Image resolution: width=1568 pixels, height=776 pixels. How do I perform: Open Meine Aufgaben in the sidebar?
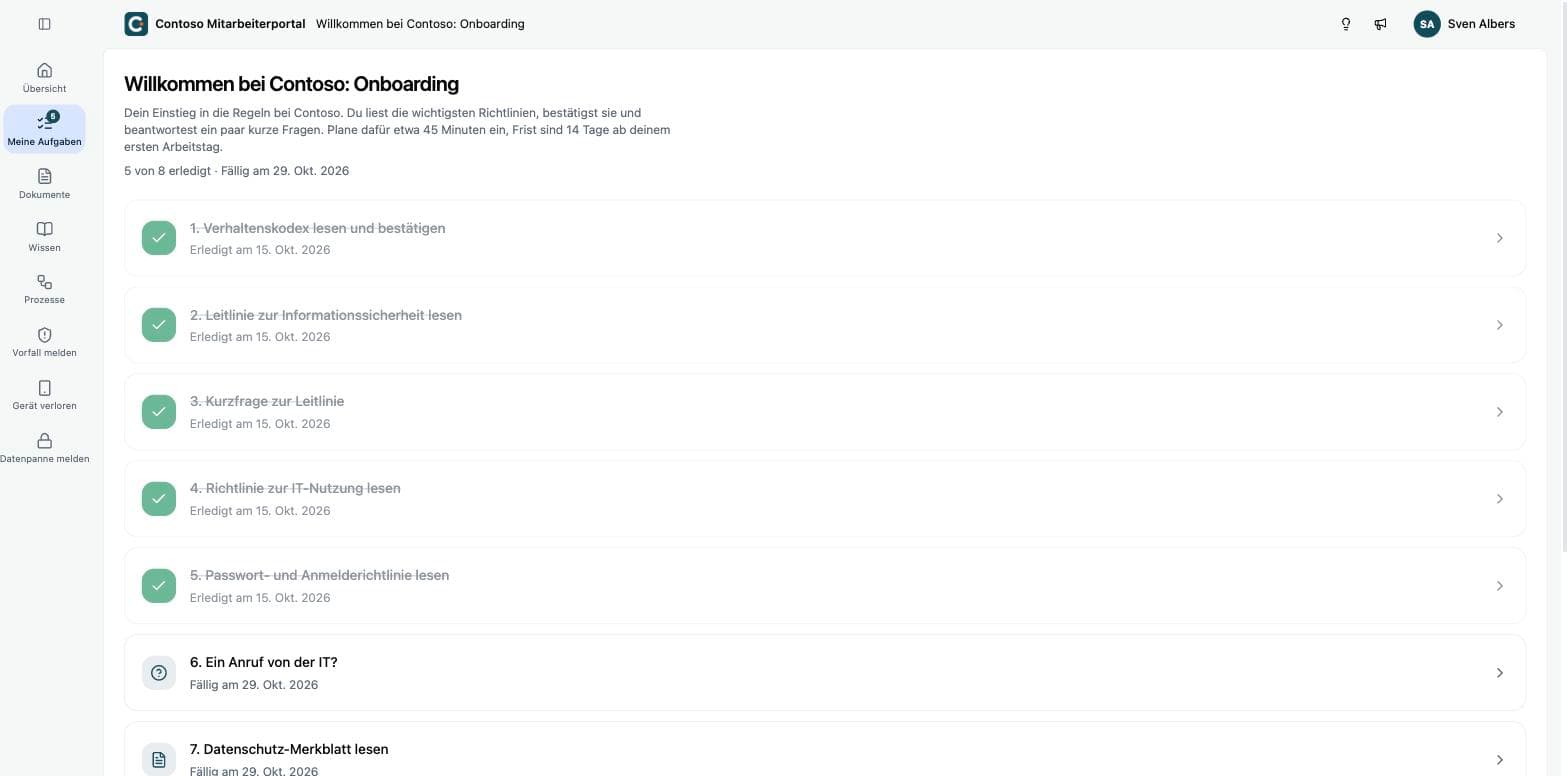(x=44, y=130)
